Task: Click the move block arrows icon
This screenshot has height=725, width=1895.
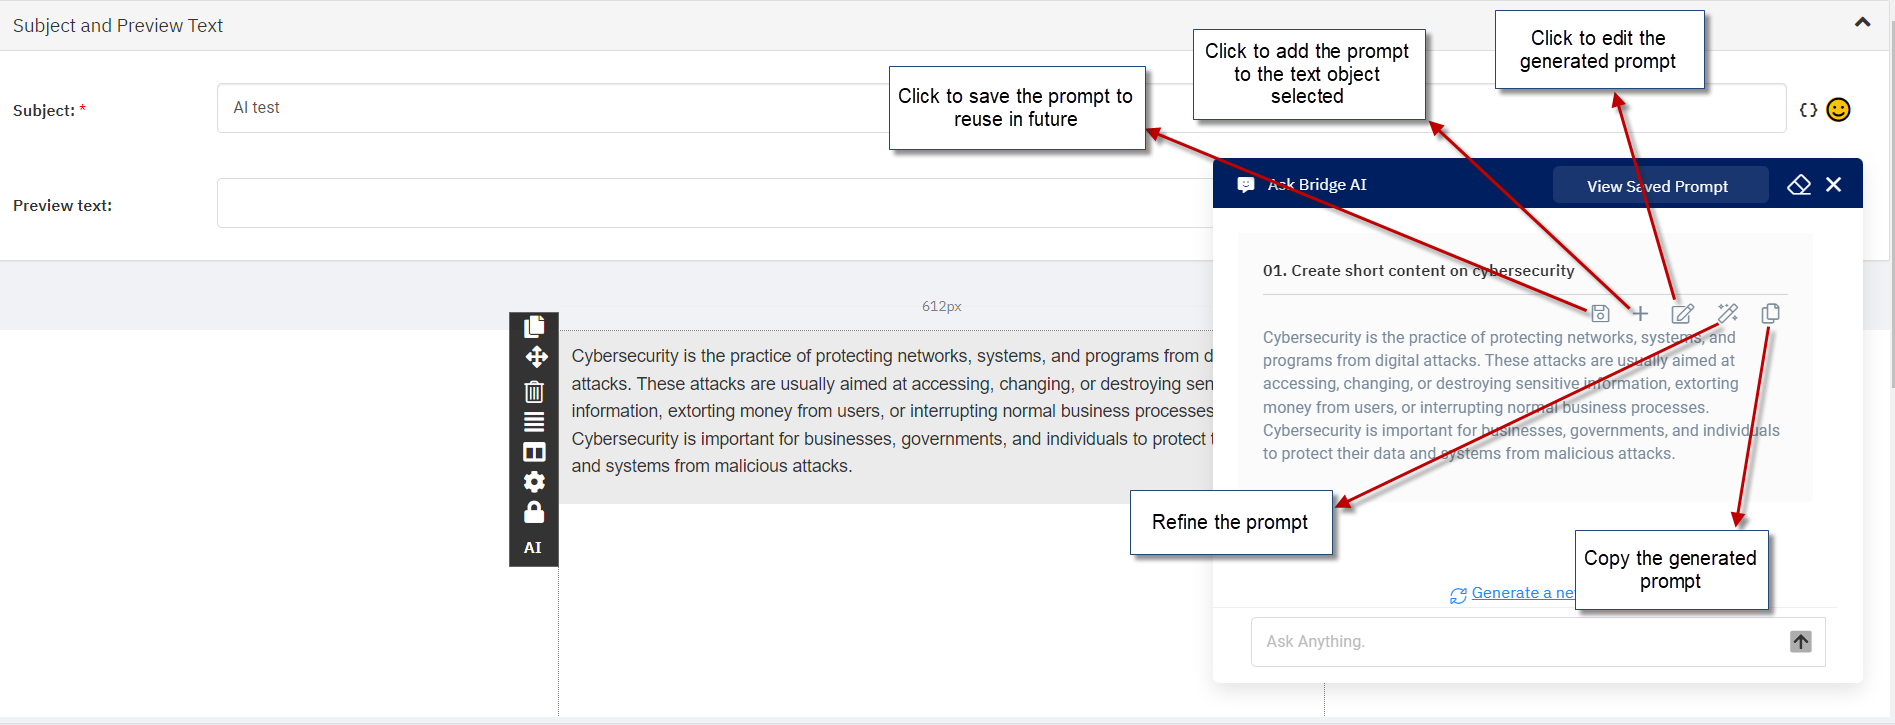Action: click(x=535, y=357)
